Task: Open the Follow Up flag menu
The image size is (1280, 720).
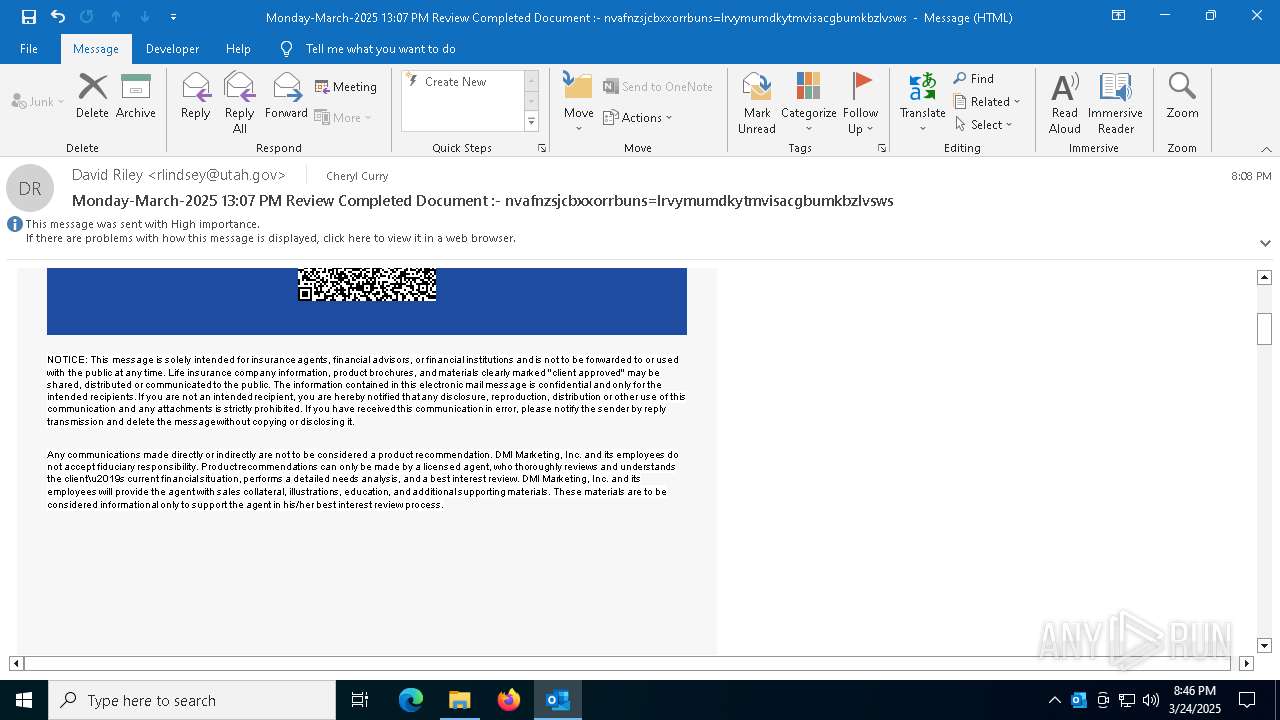Action: coord(860,103)
